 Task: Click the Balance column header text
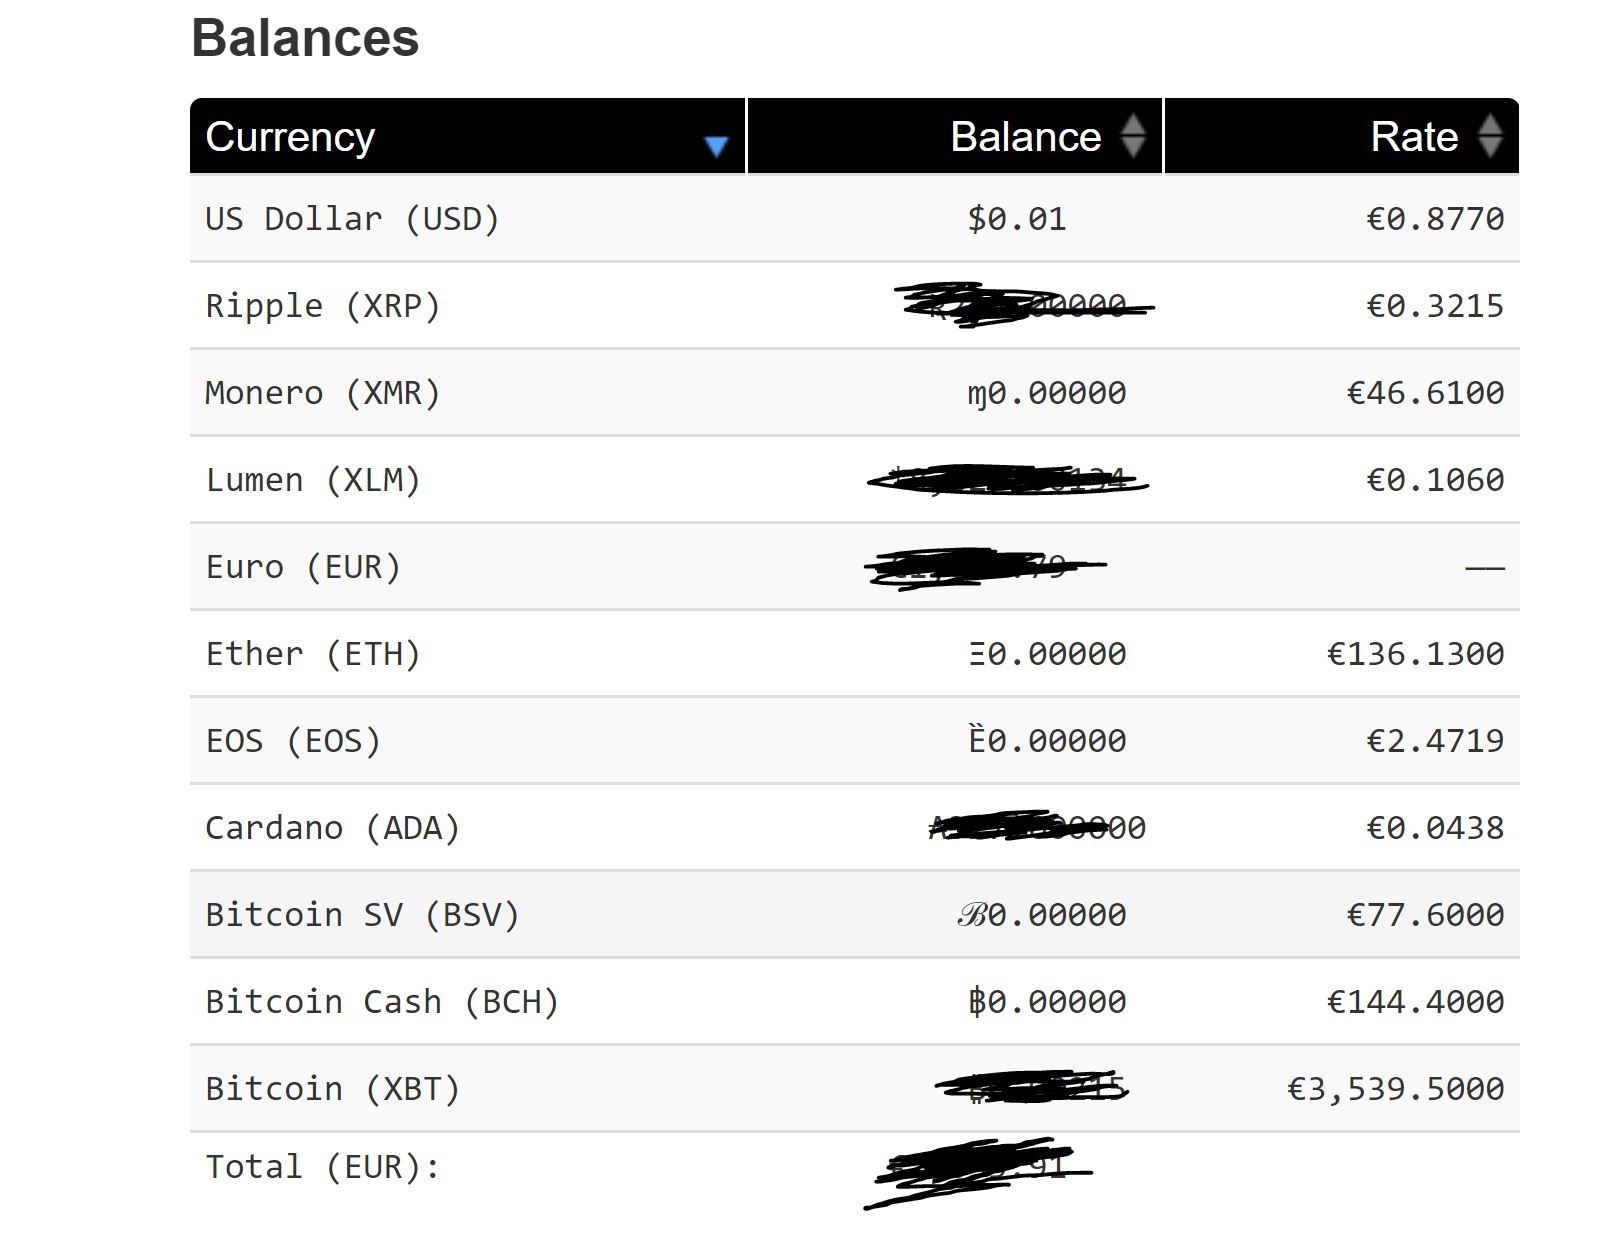(1025, 136)
